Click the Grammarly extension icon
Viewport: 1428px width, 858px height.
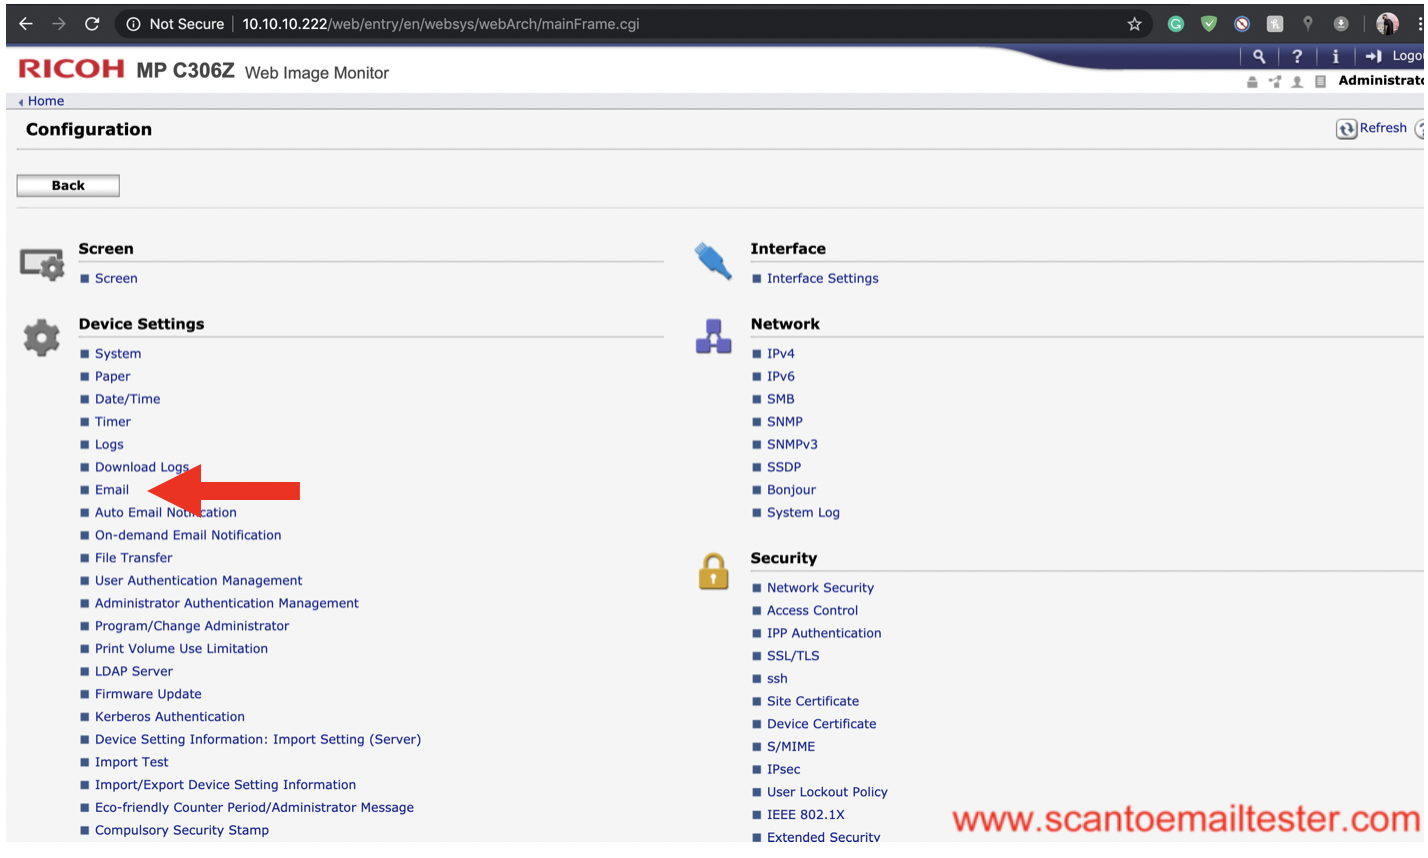point(1176,24)
